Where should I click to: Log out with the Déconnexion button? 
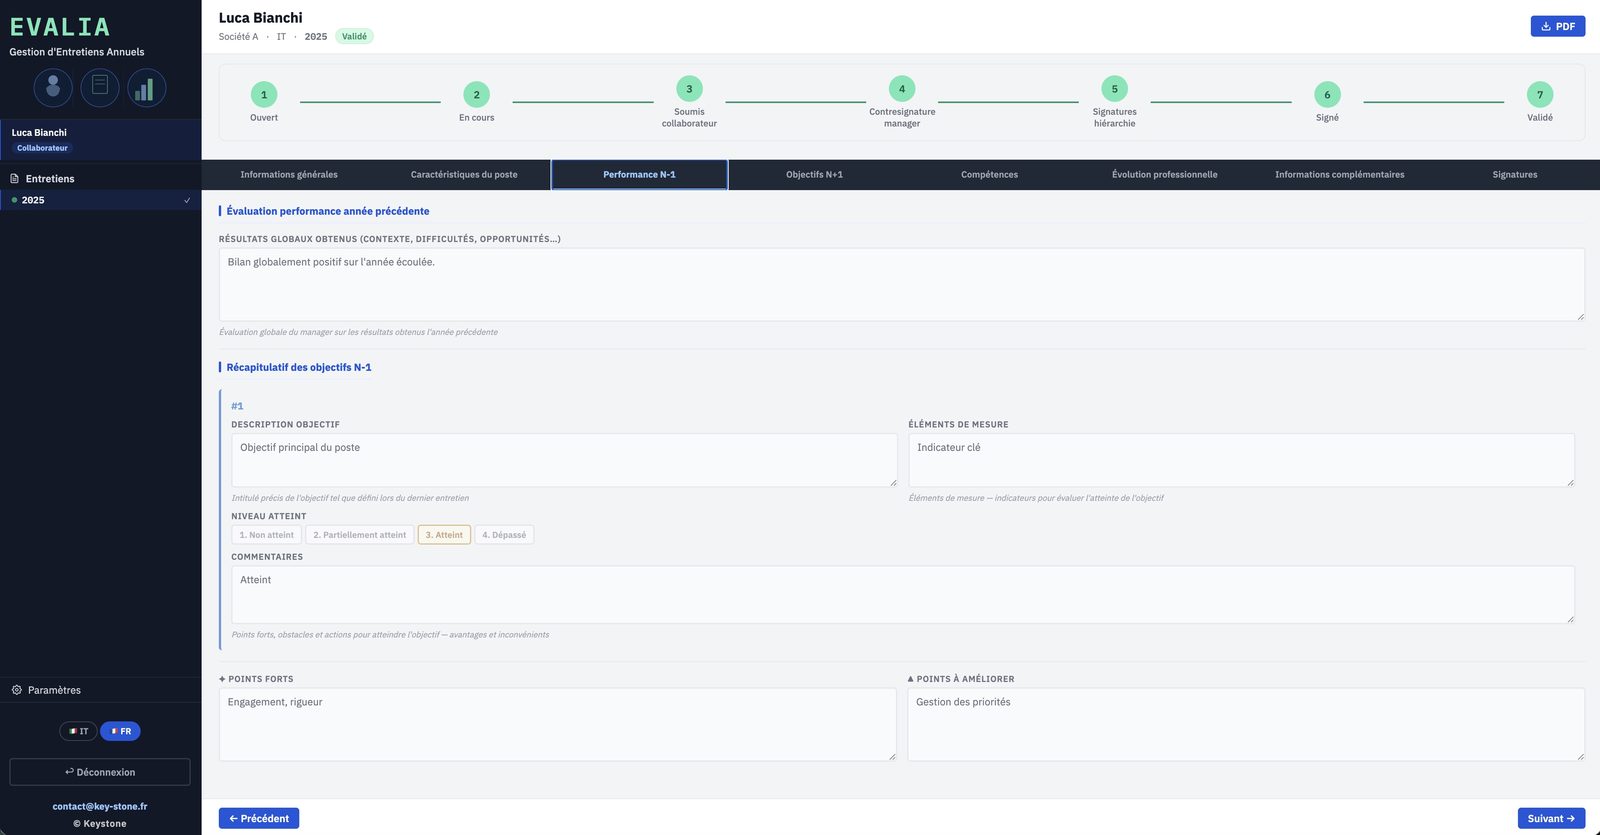click(100, 772)
